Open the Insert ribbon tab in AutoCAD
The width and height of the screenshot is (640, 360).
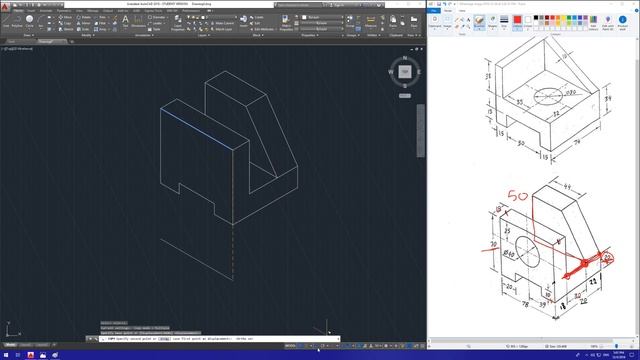point(31,11)
